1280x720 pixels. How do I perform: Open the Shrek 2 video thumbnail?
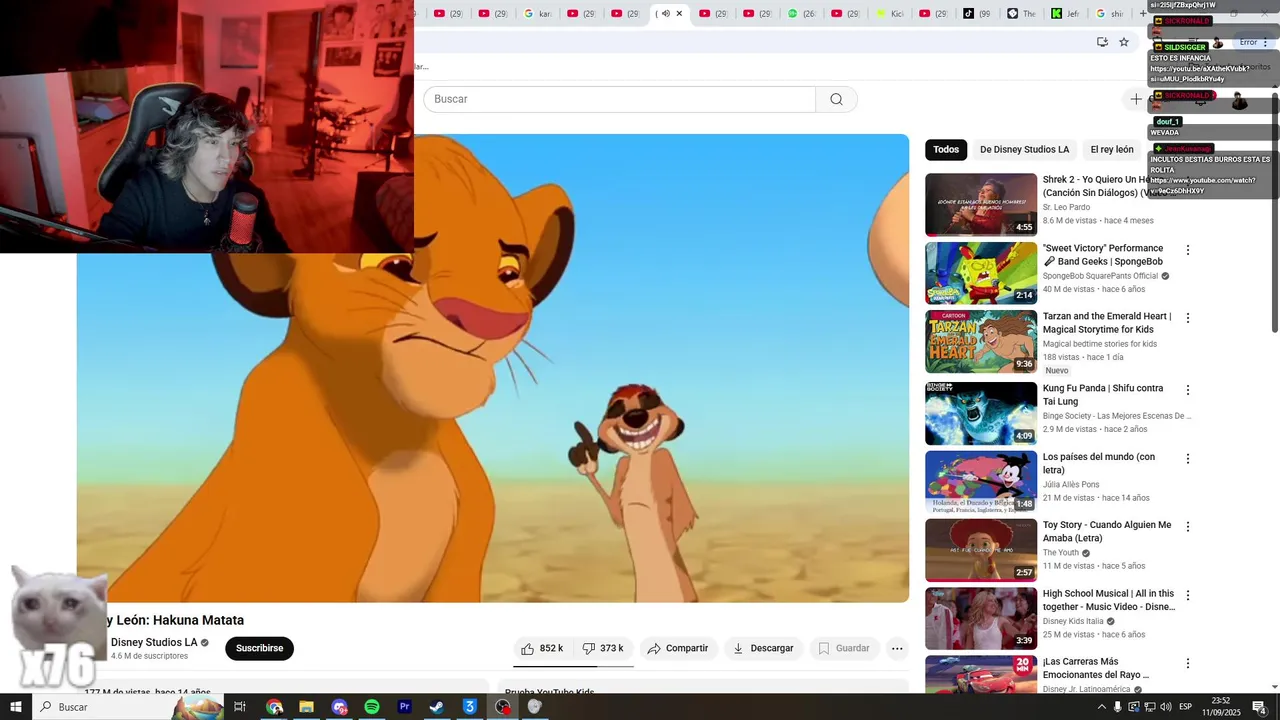(981, 205)
